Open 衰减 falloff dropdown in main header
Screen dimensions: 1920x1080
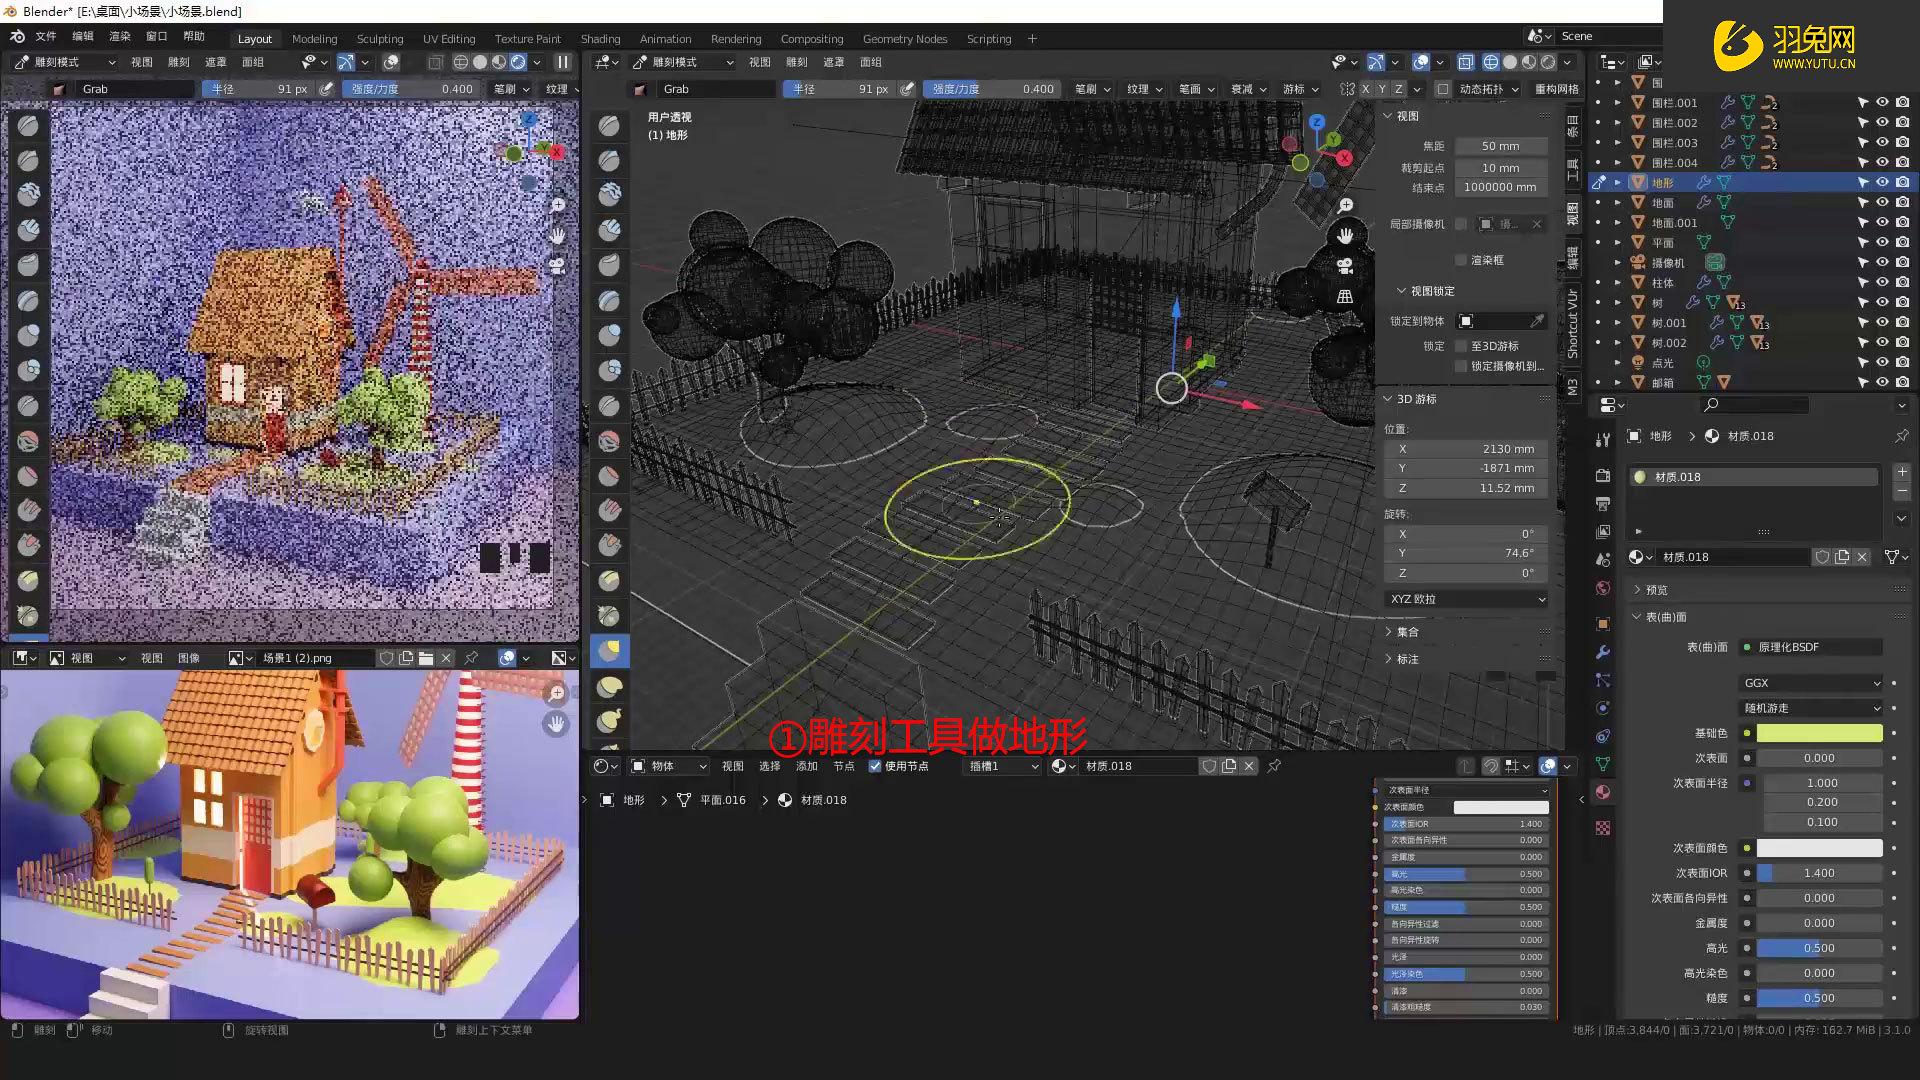(x=1248, y=89)
